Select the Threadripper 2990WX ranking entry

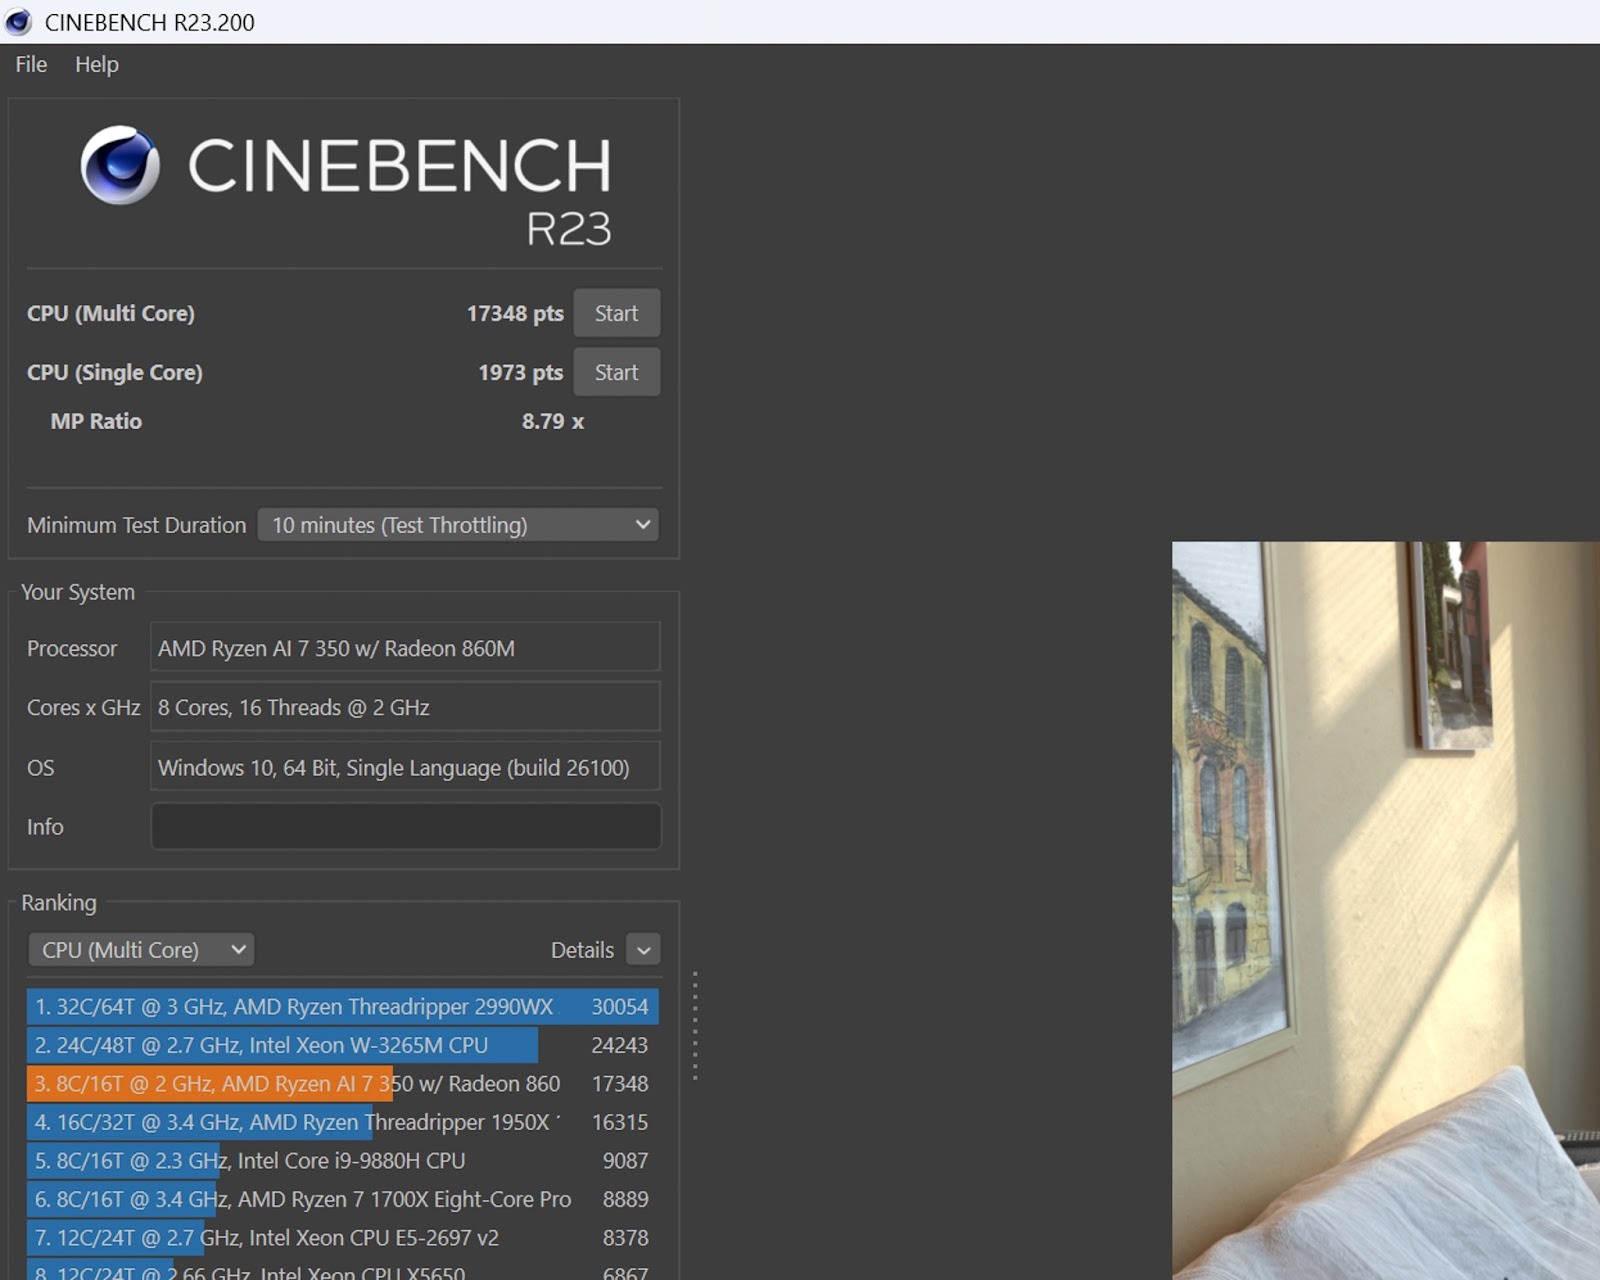click(x=342, y=1006)
